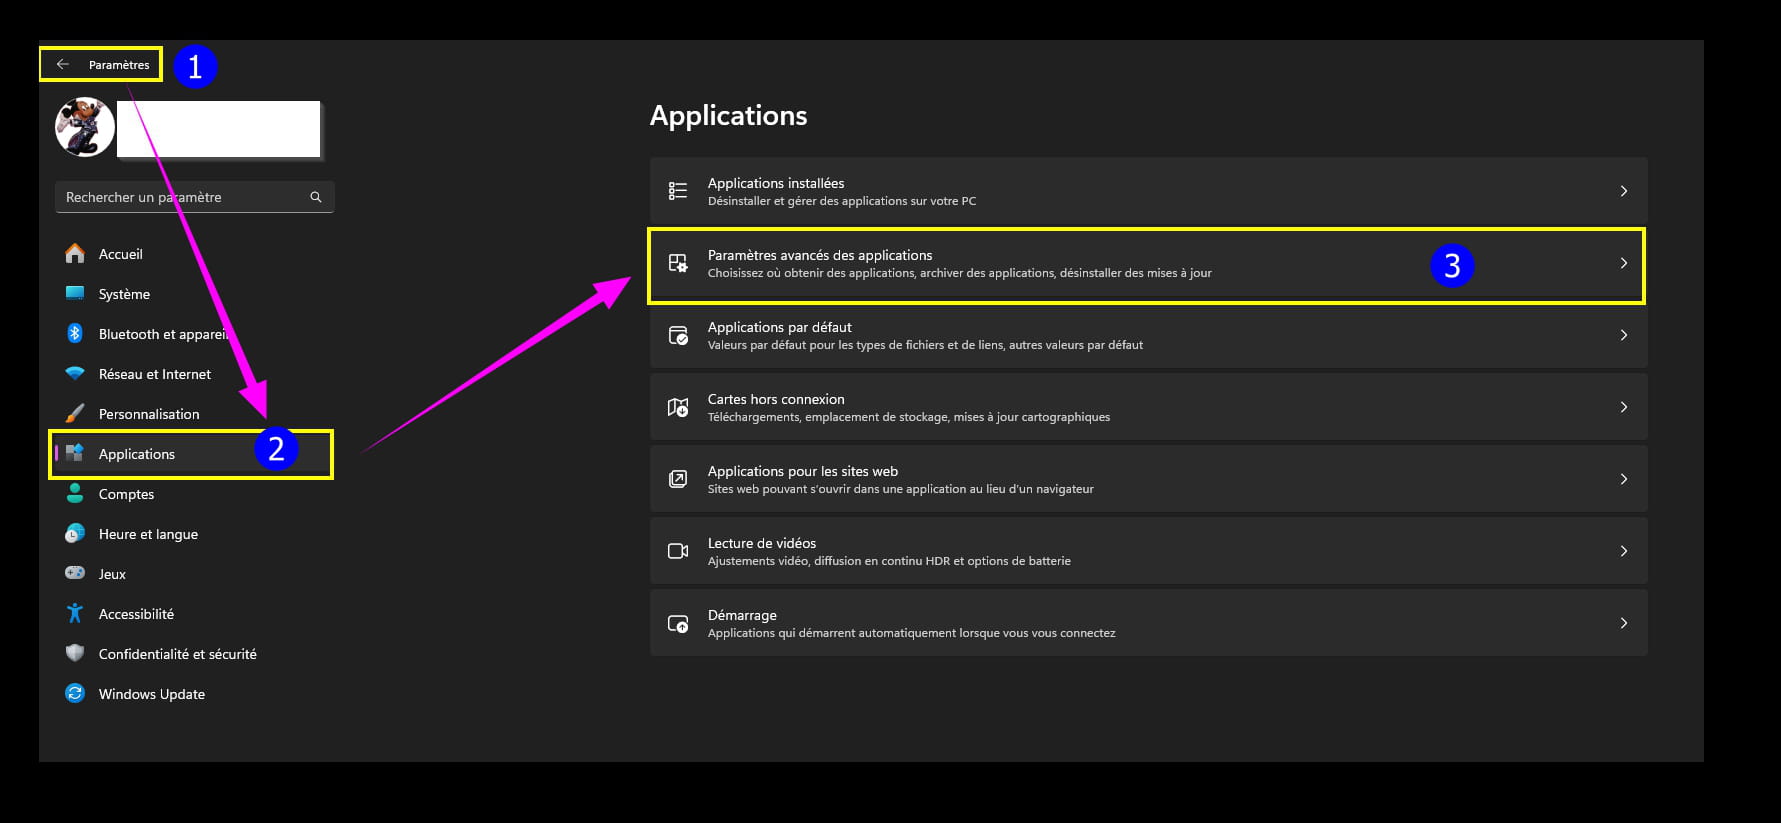Click the Rechercher un paramètre search field

click(180, 197)
